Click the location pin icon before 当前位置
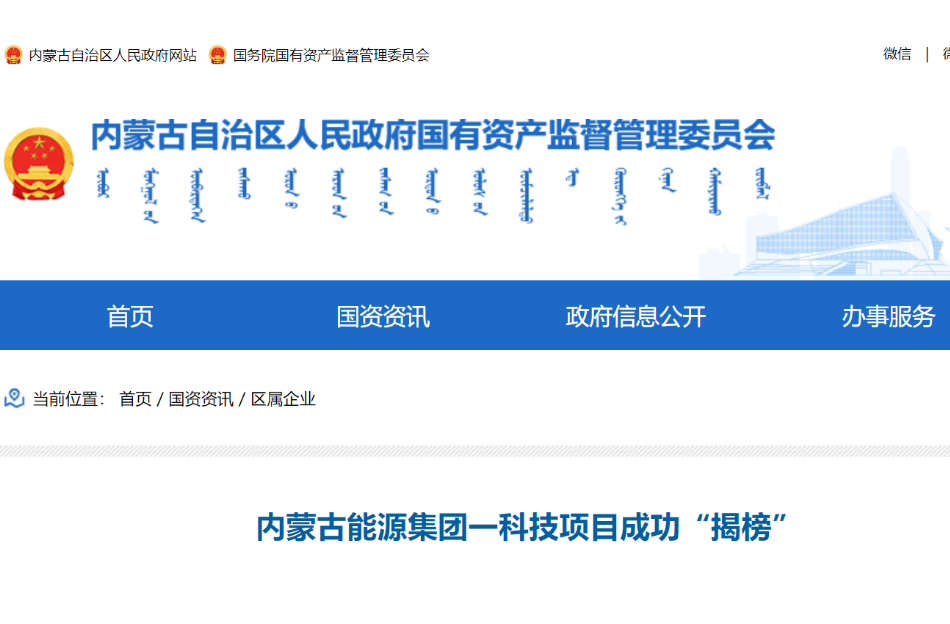This screenshot has height=624, width=950. (x=14, y=399)
